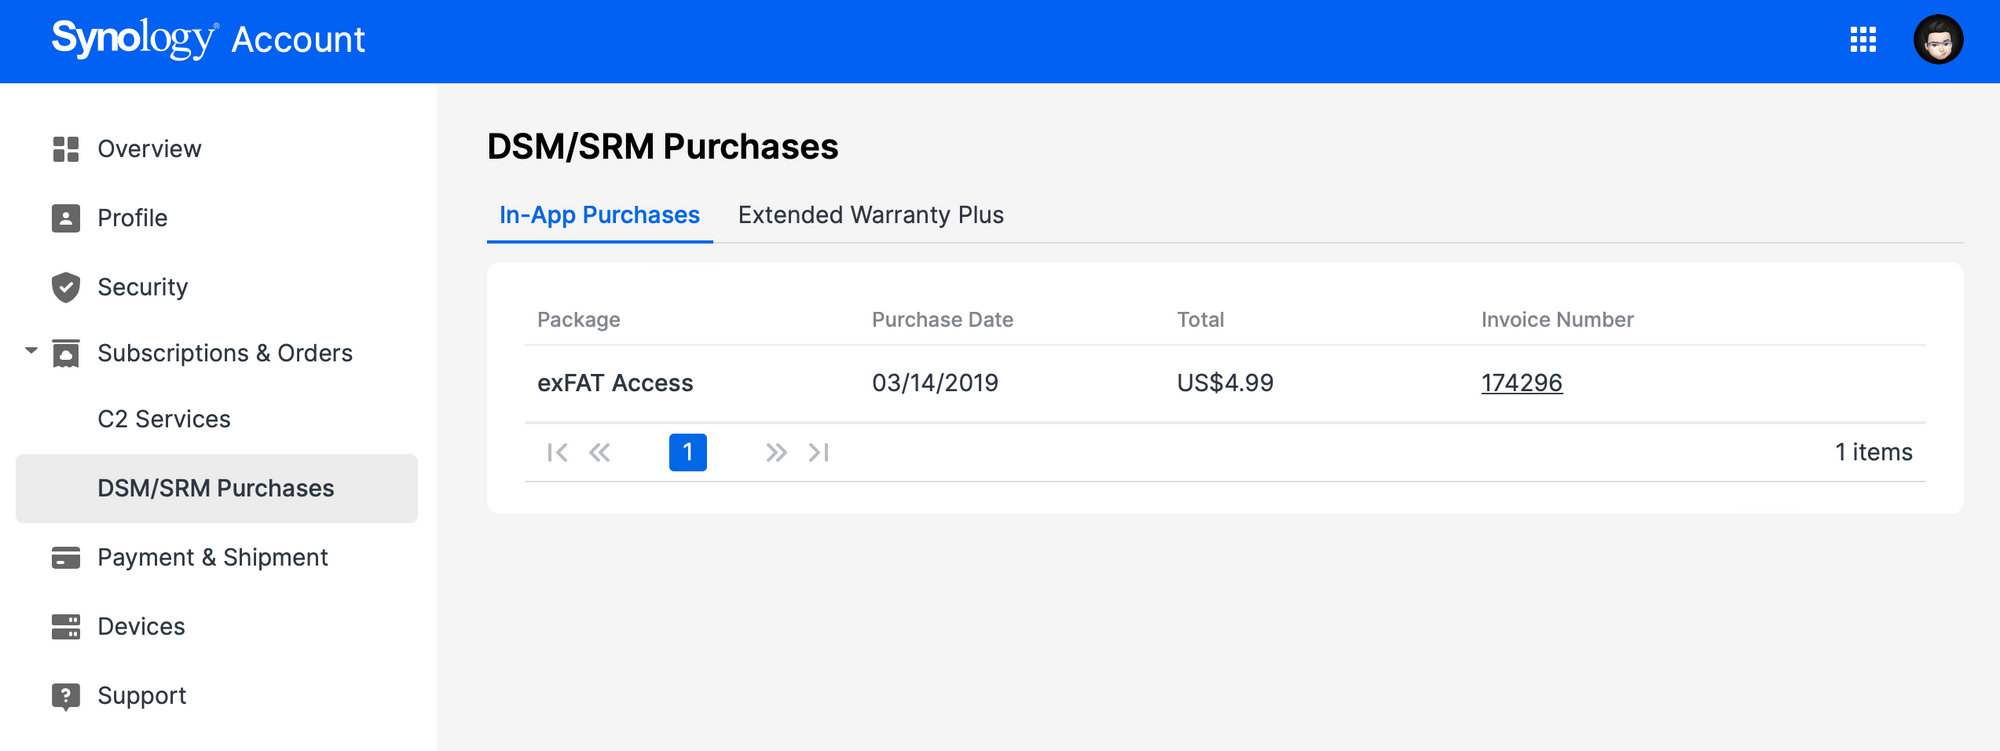Click the Payment & Shipment card icon
Image resolution: width=2000 pixels, height=751 pixels.
pos(66,557)
